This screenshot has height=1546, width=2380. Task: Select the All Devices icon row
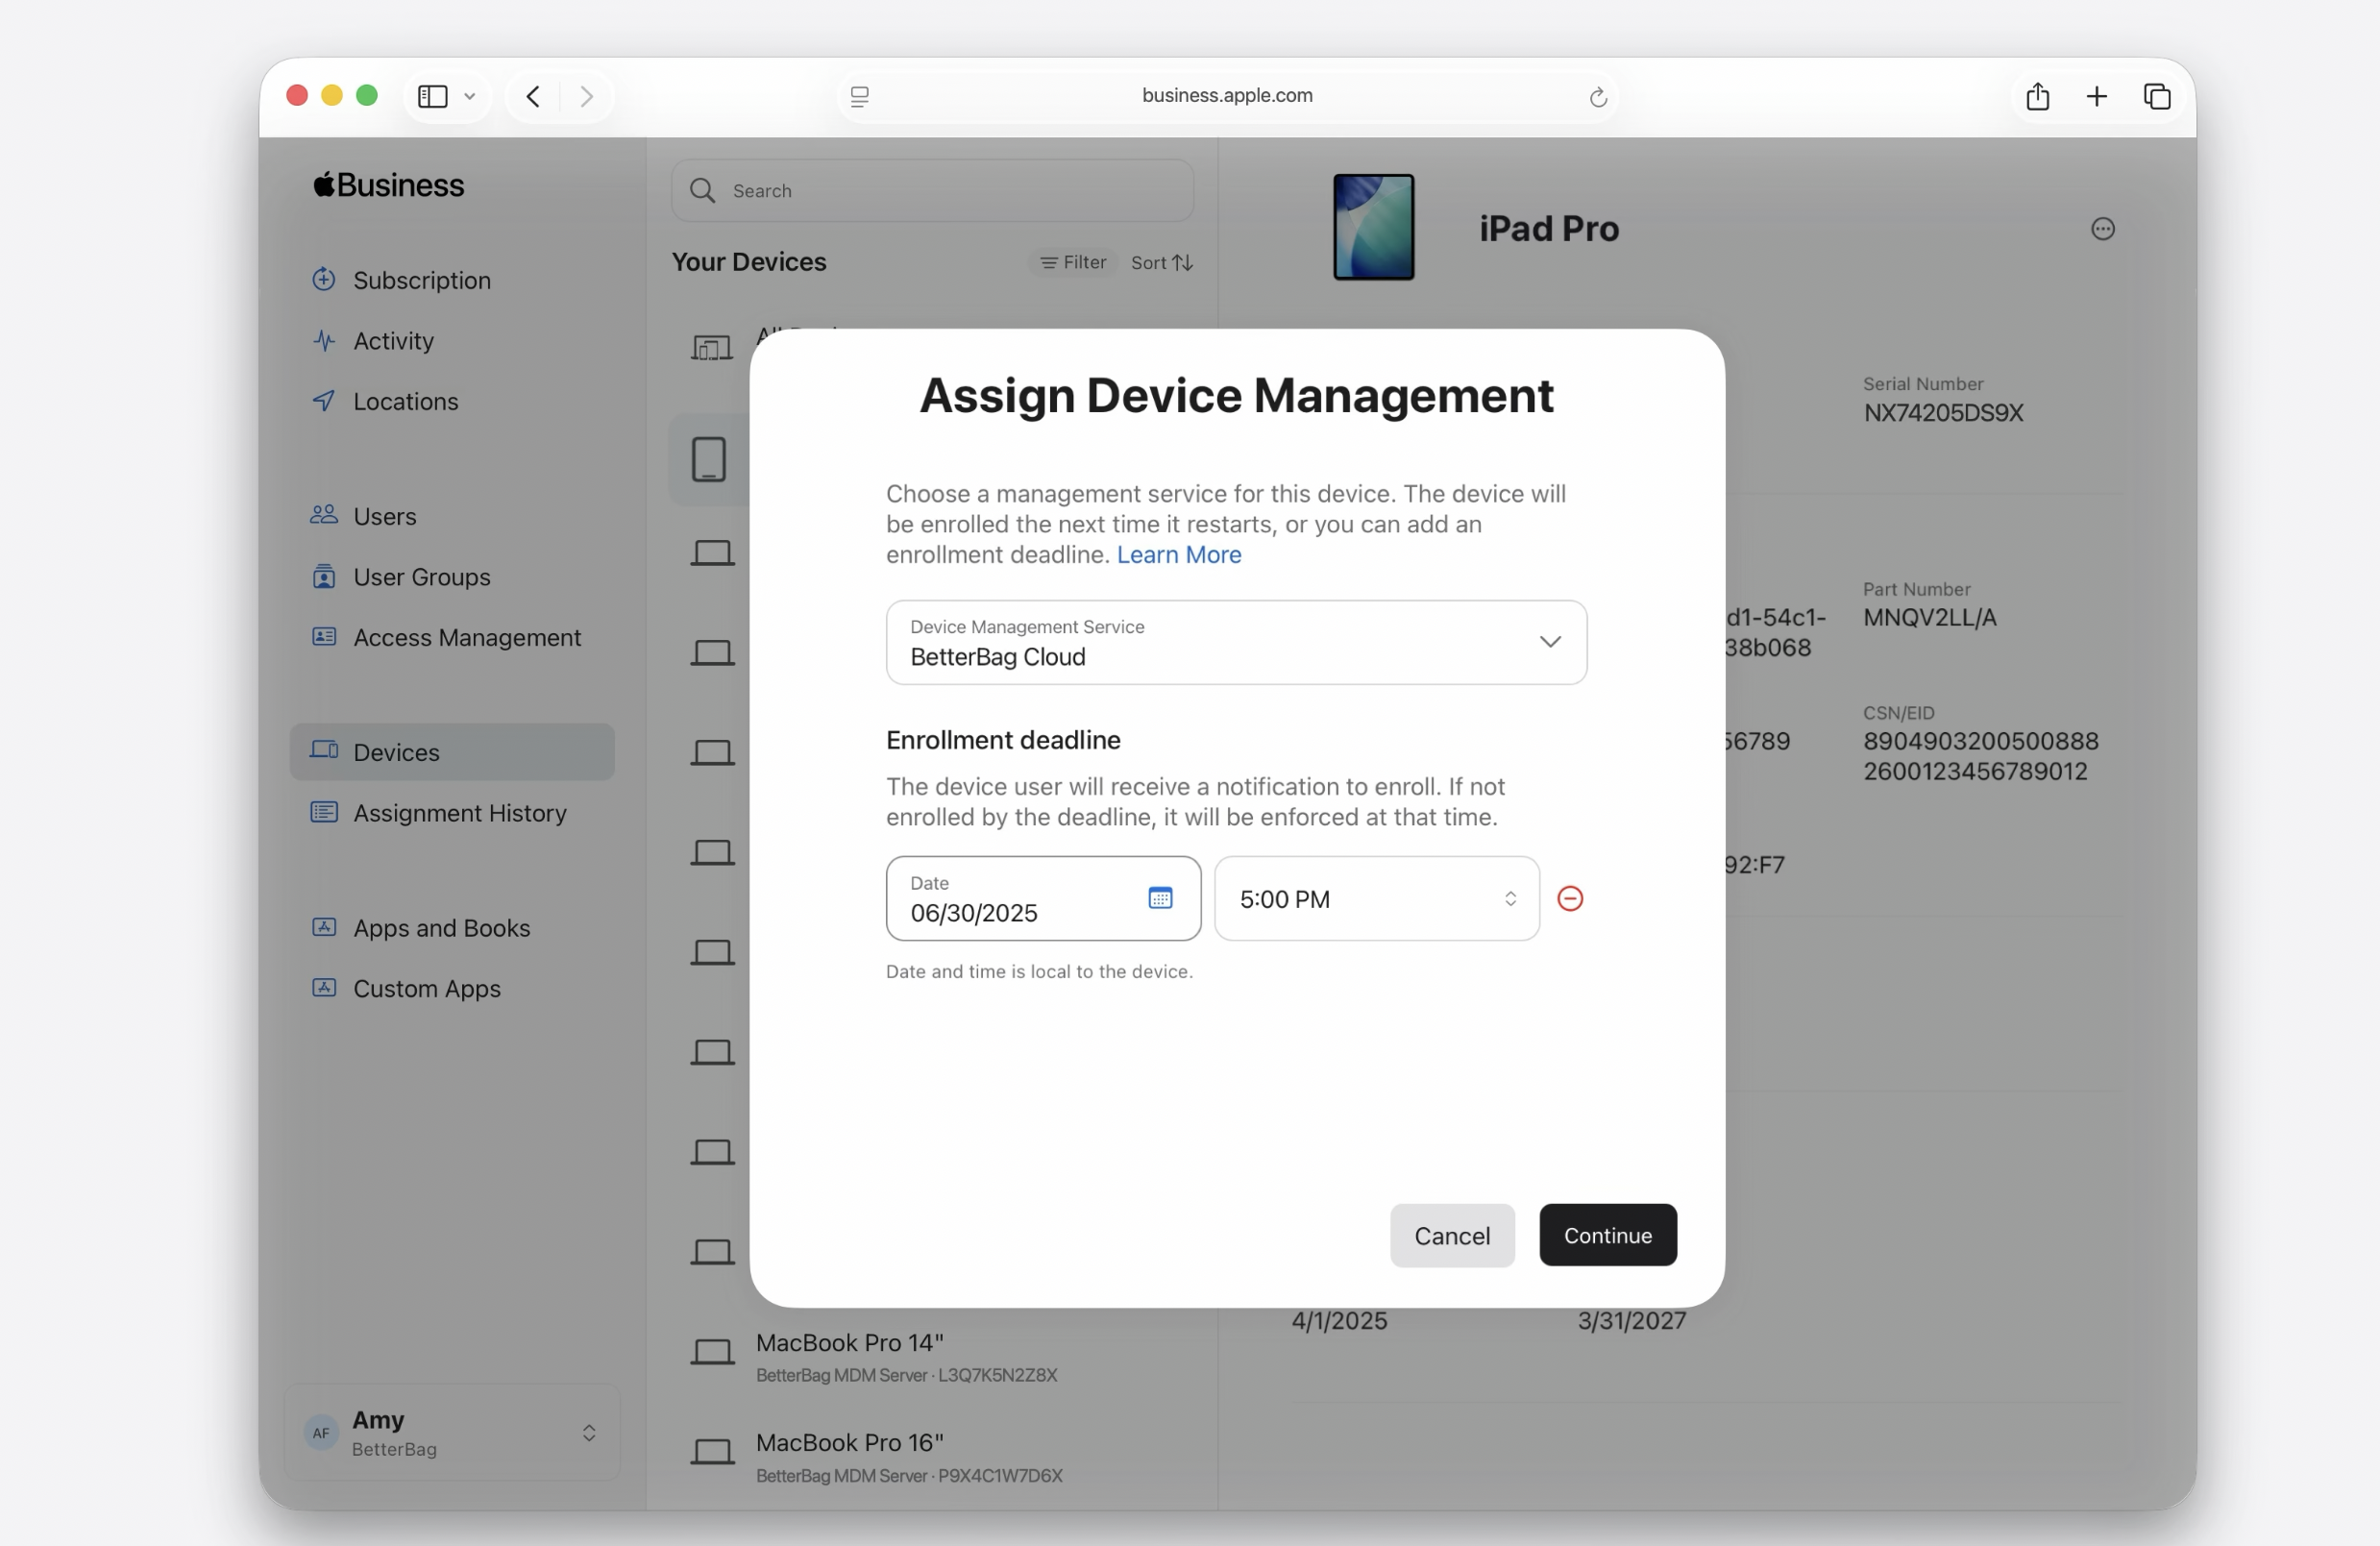pos(711,348)
